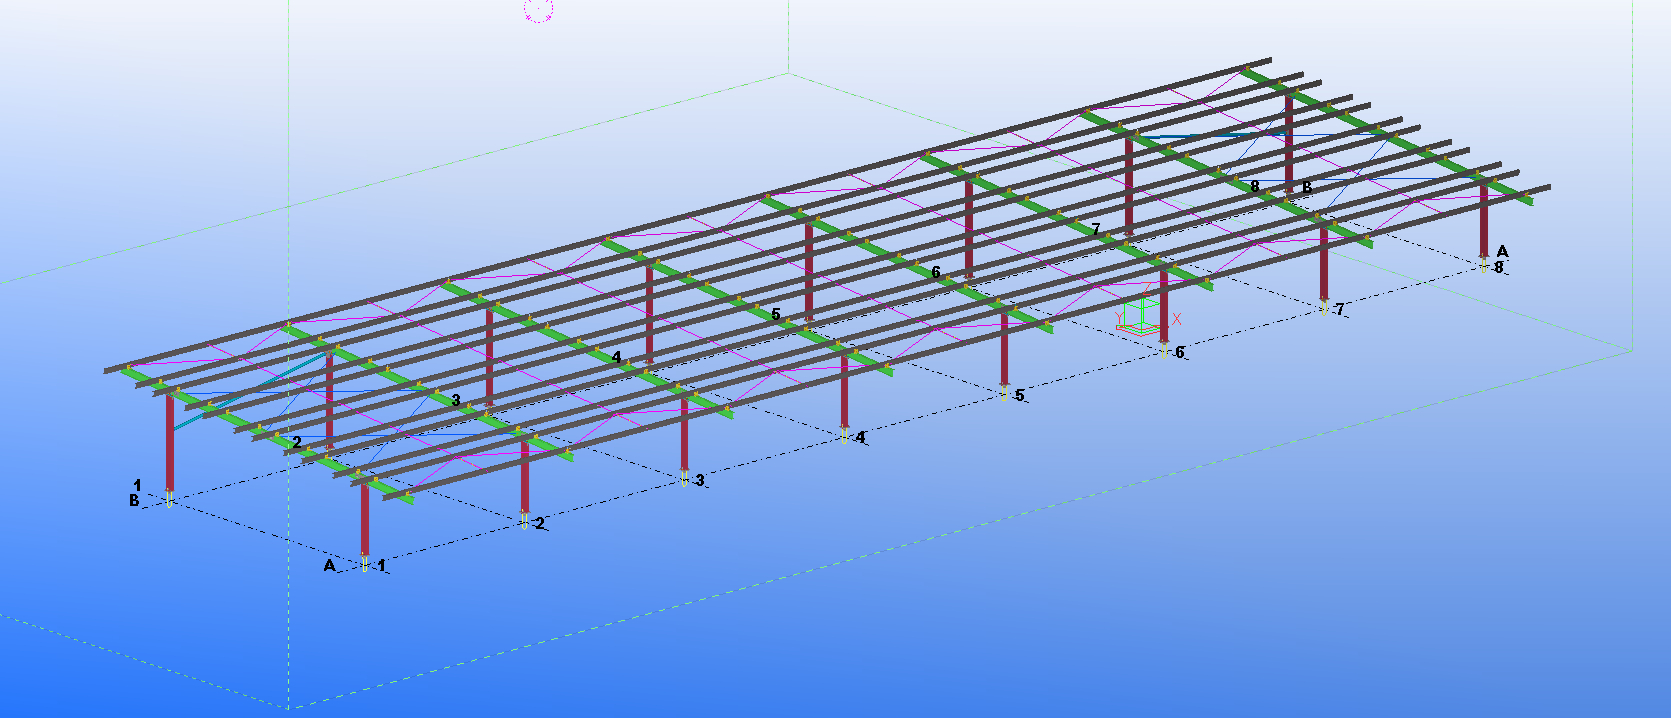Select the yellow support symbol beside label A
The image size is (1671, 718).
click(x=365, y=564)
